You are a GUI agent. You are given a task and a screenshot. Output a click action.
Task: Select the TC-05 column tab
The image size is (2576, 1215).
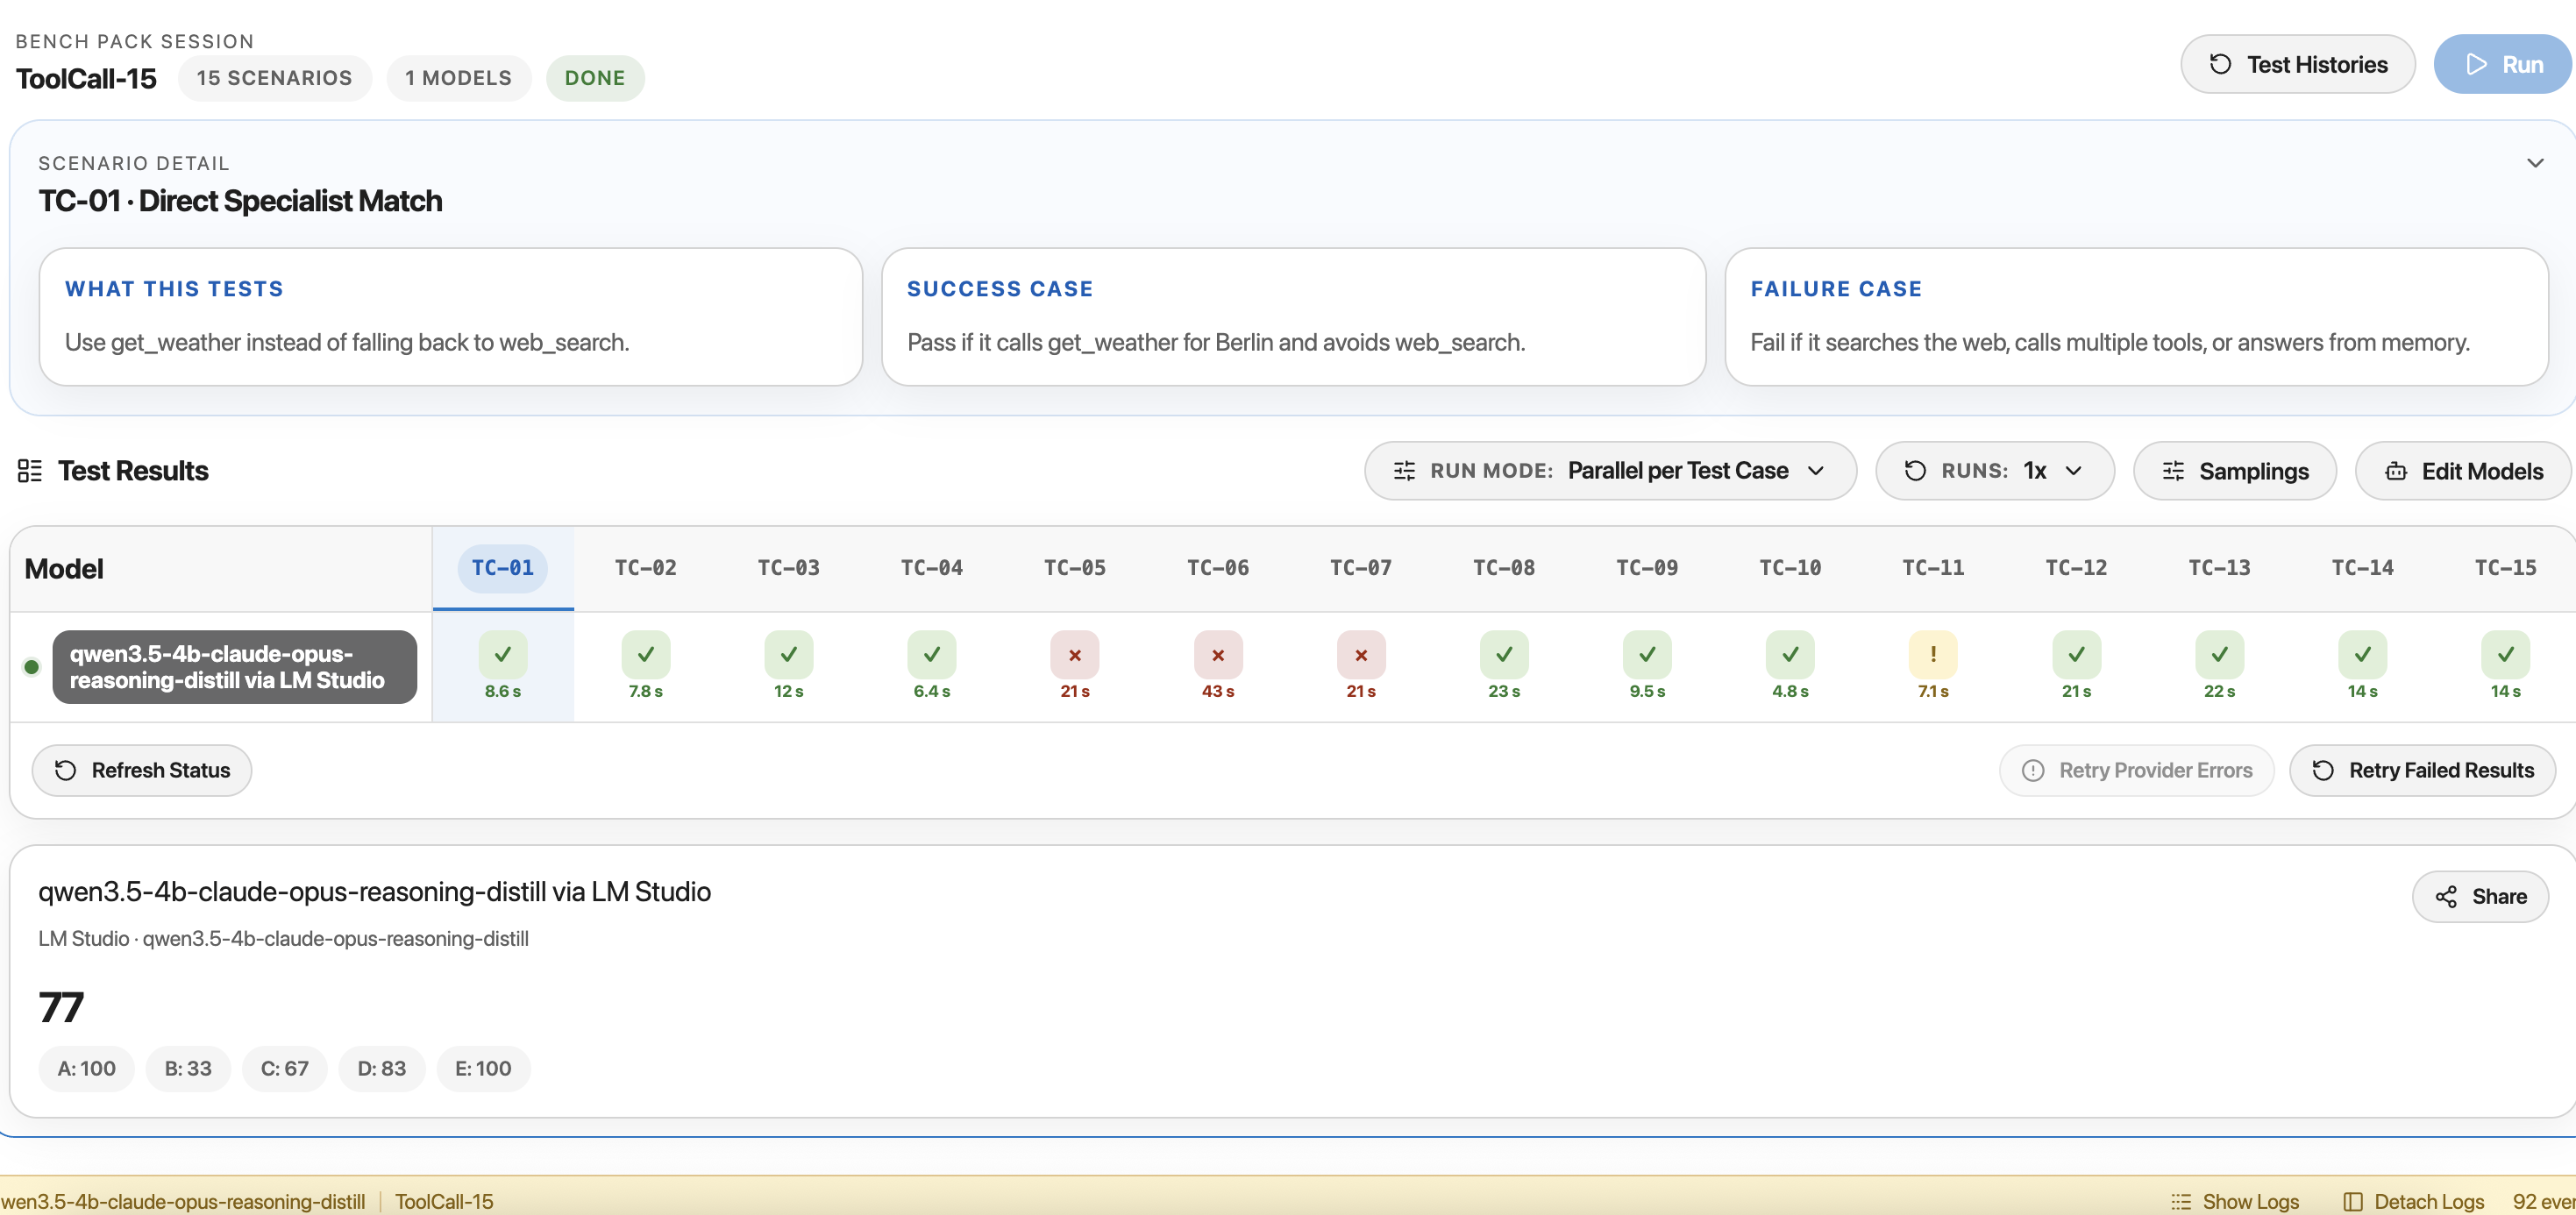tap(1075, 568)
